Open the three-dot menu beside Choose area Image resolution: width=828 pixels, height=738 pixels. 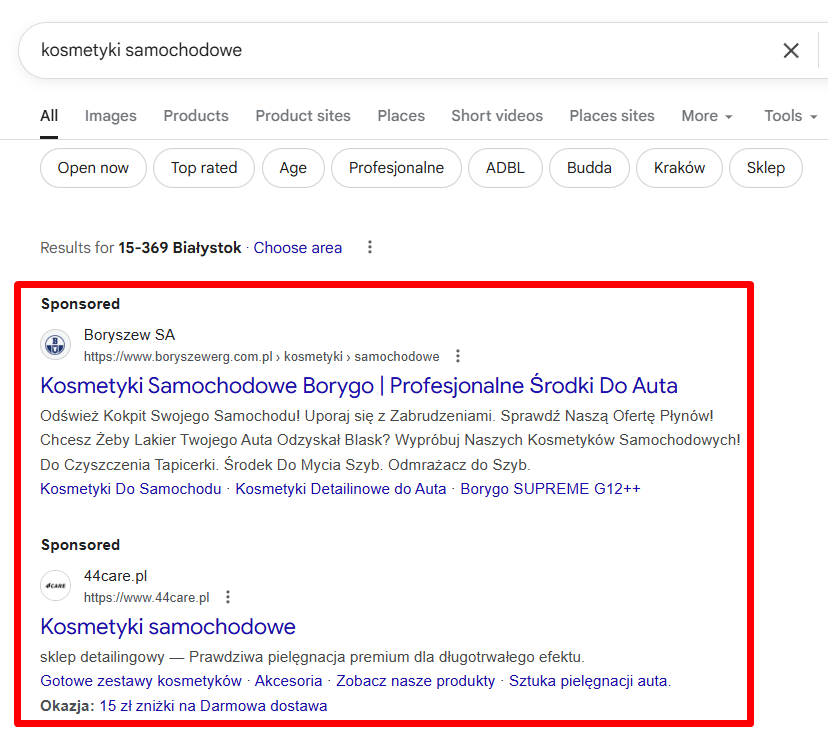(x=370, y=247)
